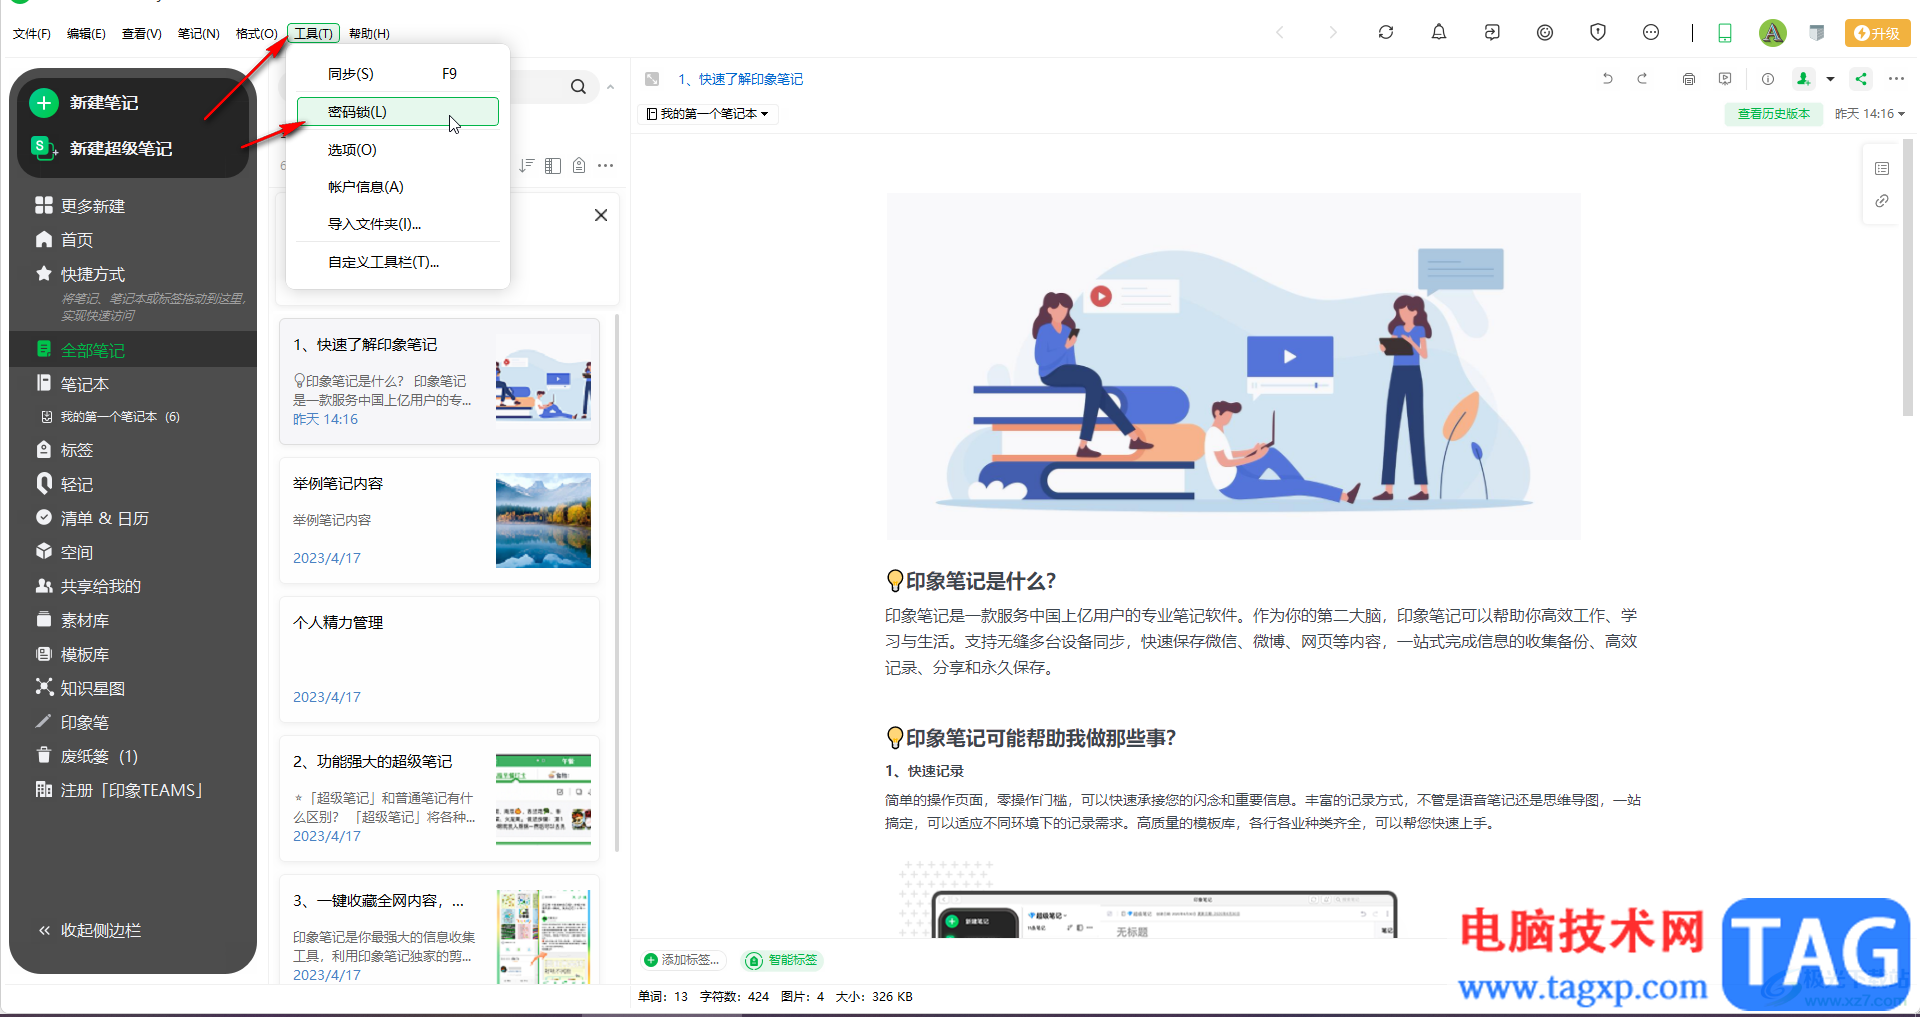The image size is (1920, 1017).
Task: Collapse the search bar chevron
Action: pyautogui.click(x=610, y=87)
